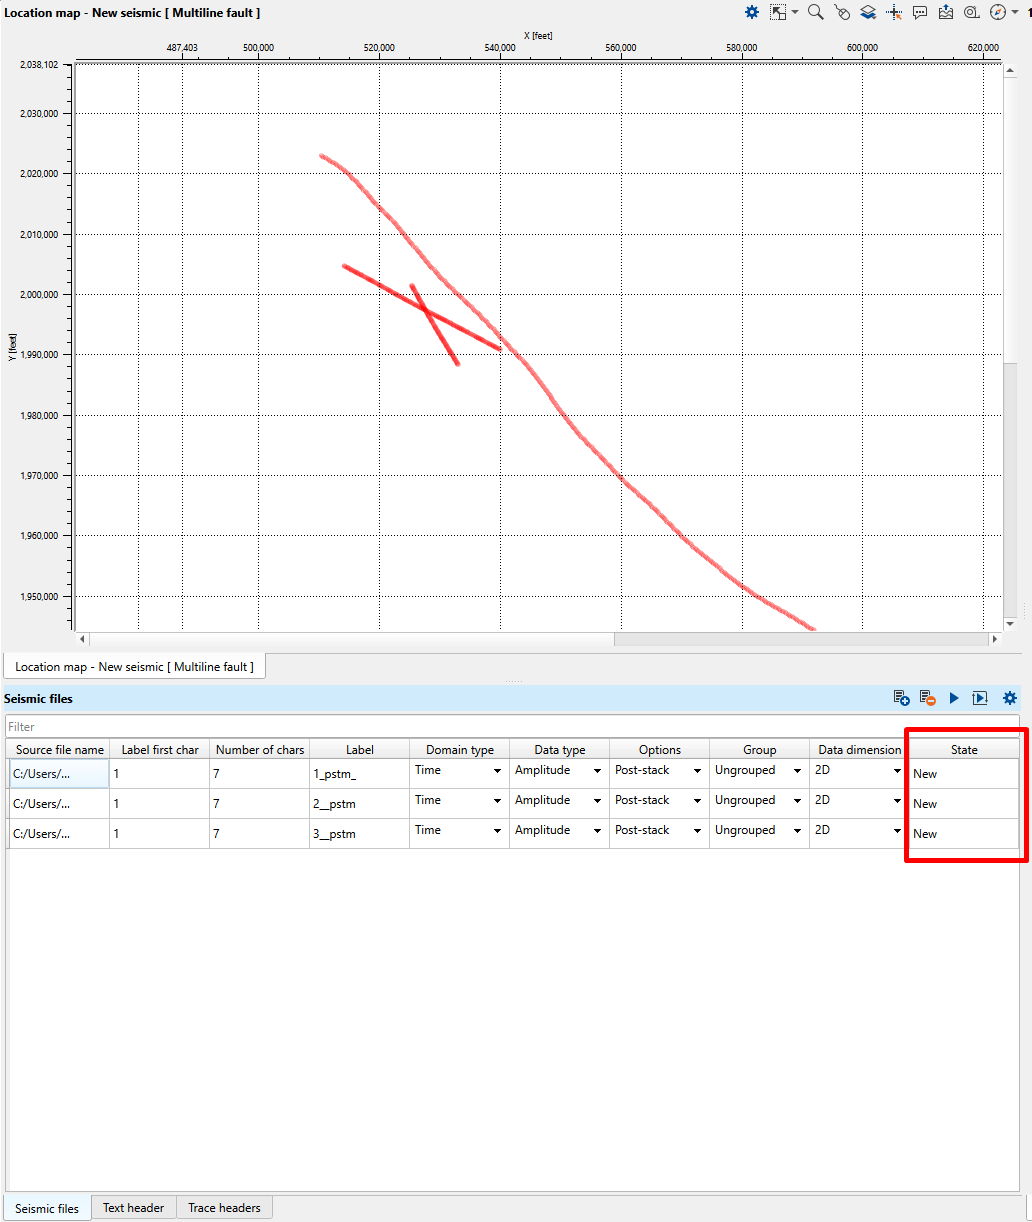Open the mouse controls tool
This screenshot has width=1032, height=1222.
(x=842, y=12)
